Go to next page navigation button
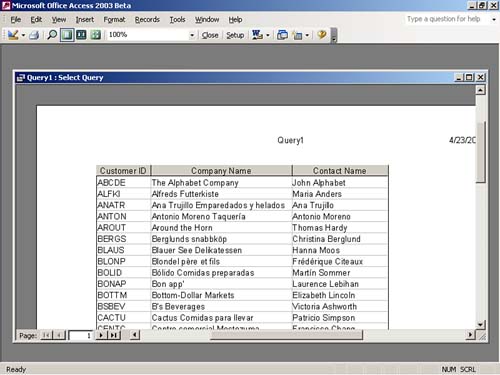This screenshot has width=500, height=375. pos(100,335)
